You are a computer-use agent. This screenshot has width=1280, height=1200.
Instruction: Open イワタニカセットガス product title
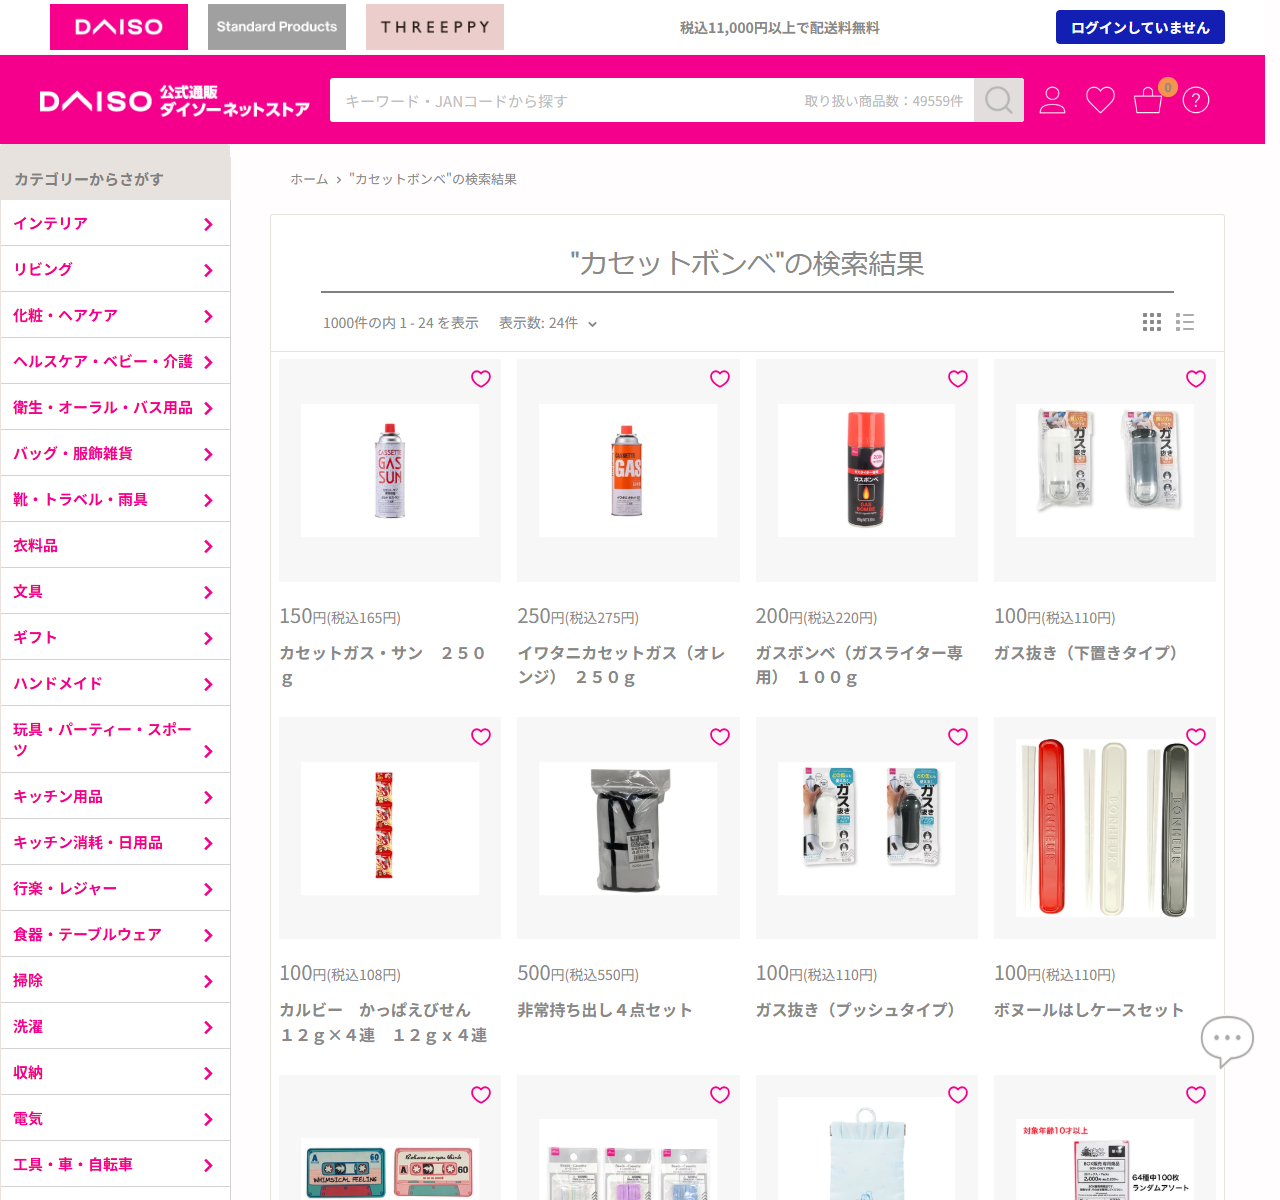622,665
